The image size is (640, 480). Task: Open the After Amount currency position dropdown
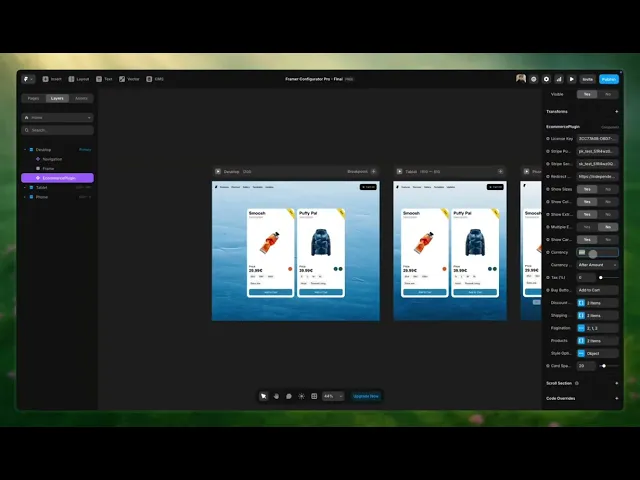[598, 265]
